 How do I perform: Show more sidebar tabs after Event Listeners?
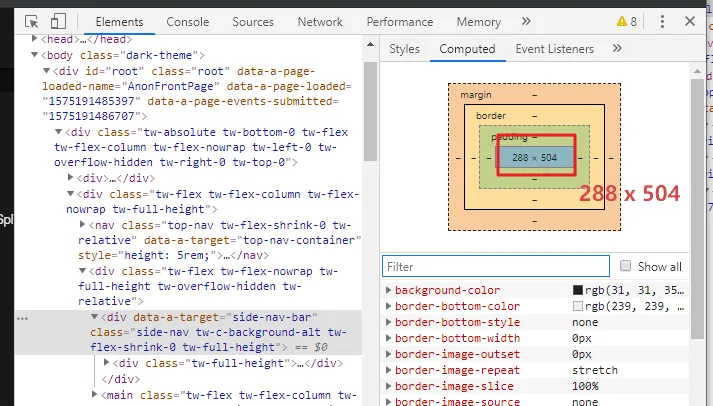click(x=617, y=48)
